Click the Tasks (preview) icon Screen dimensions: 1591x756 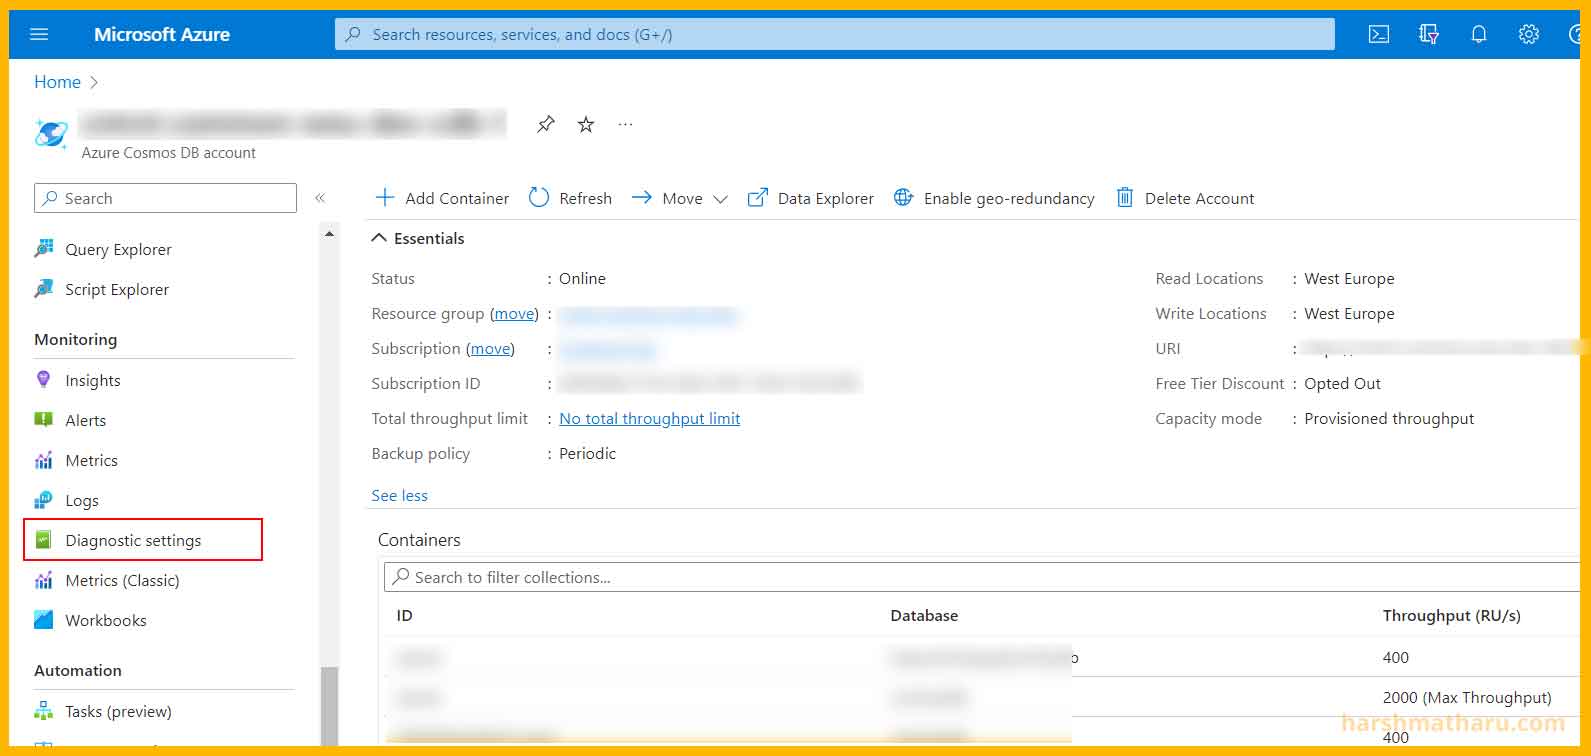43,711
